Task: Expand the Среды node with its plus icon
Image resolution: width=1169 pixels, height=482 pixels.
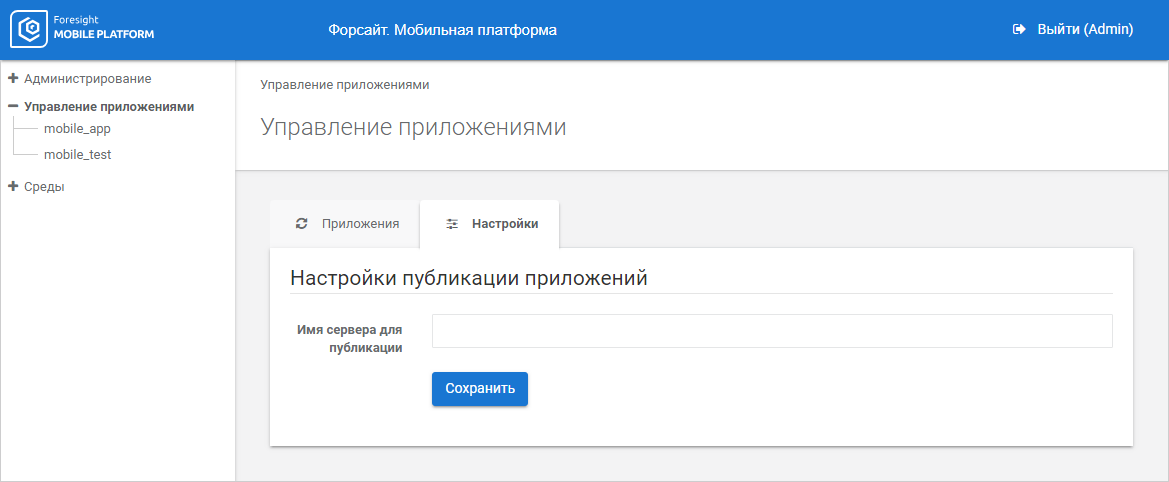Action: (x=13, y=186)
